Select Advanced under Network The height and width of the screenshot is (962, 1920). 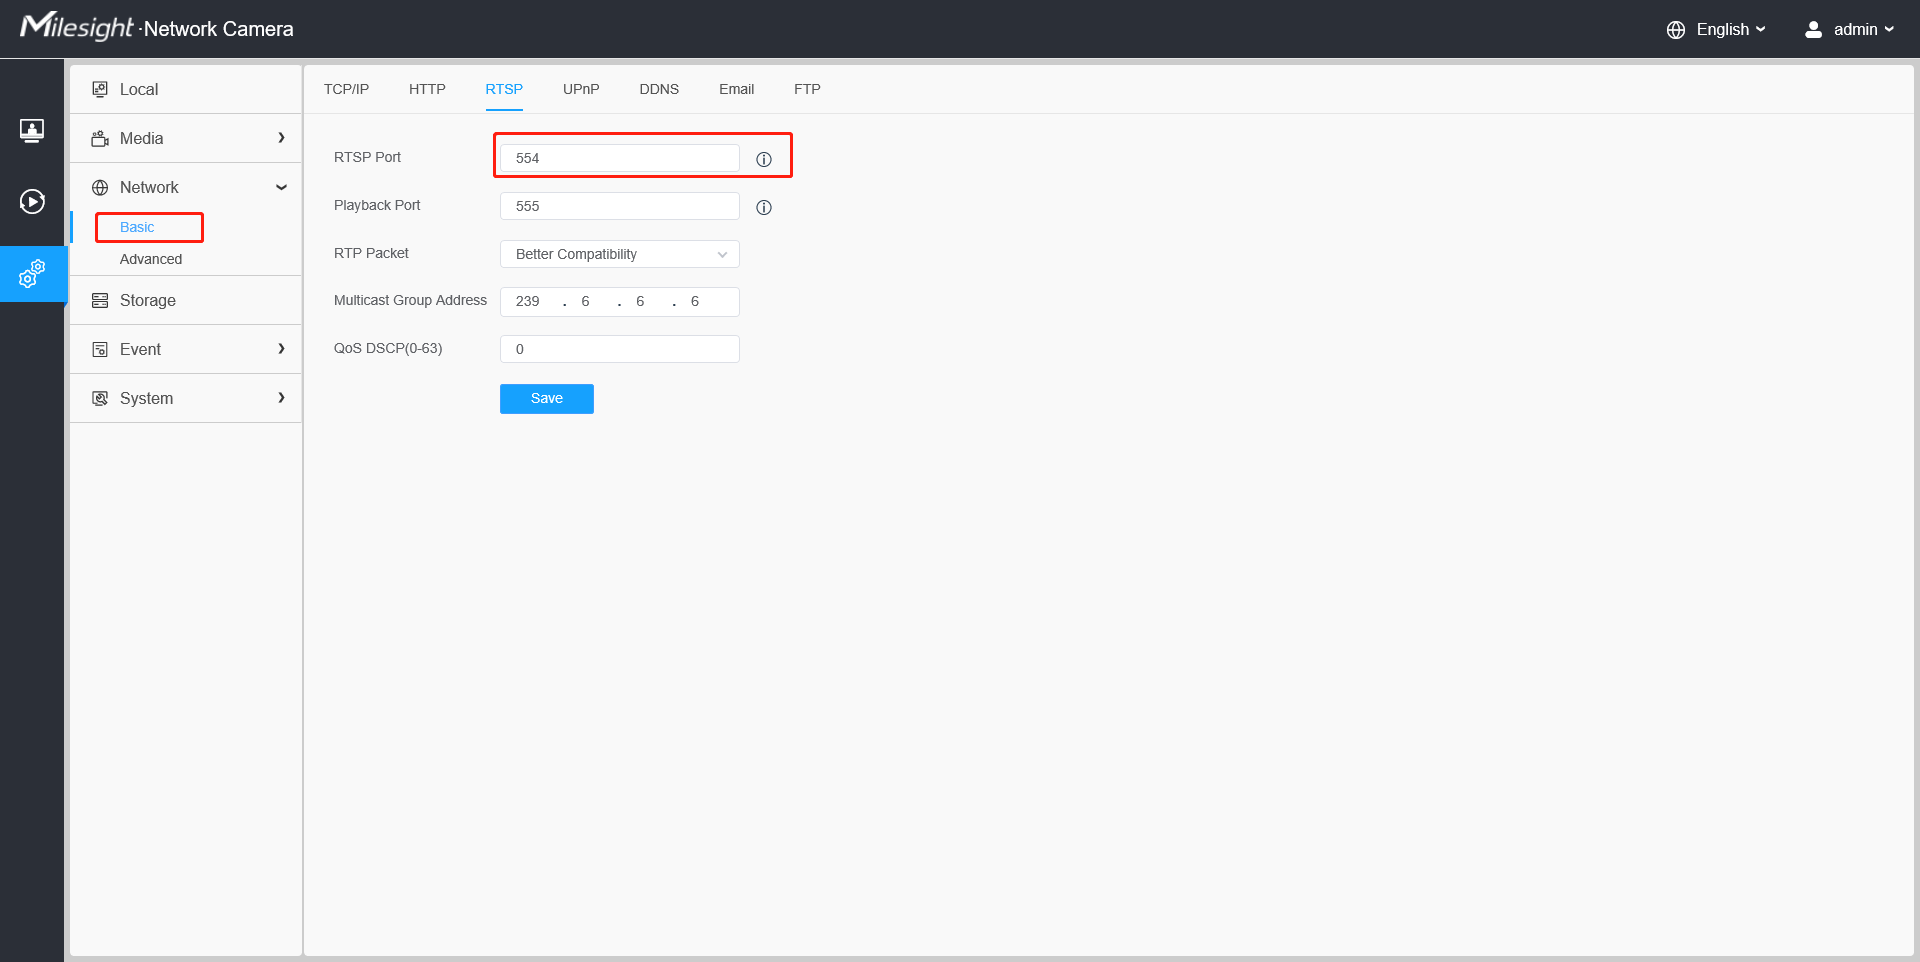click(151, 259)
